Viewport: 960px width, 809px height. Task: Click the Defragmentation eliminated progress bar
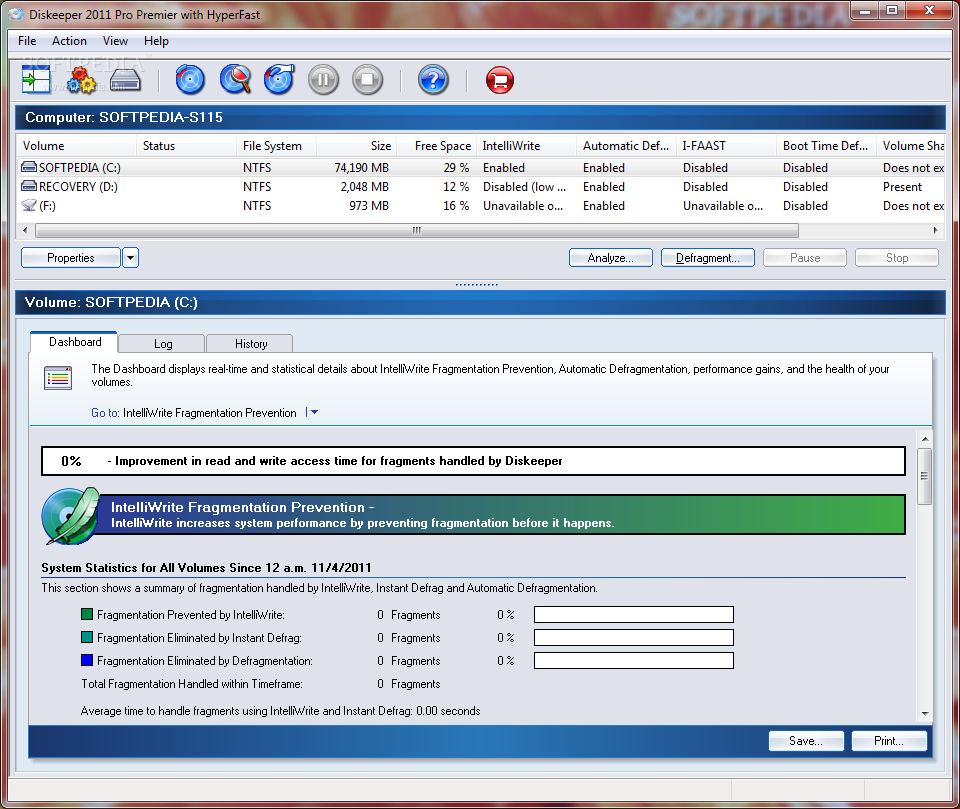[x=634, y=660]
